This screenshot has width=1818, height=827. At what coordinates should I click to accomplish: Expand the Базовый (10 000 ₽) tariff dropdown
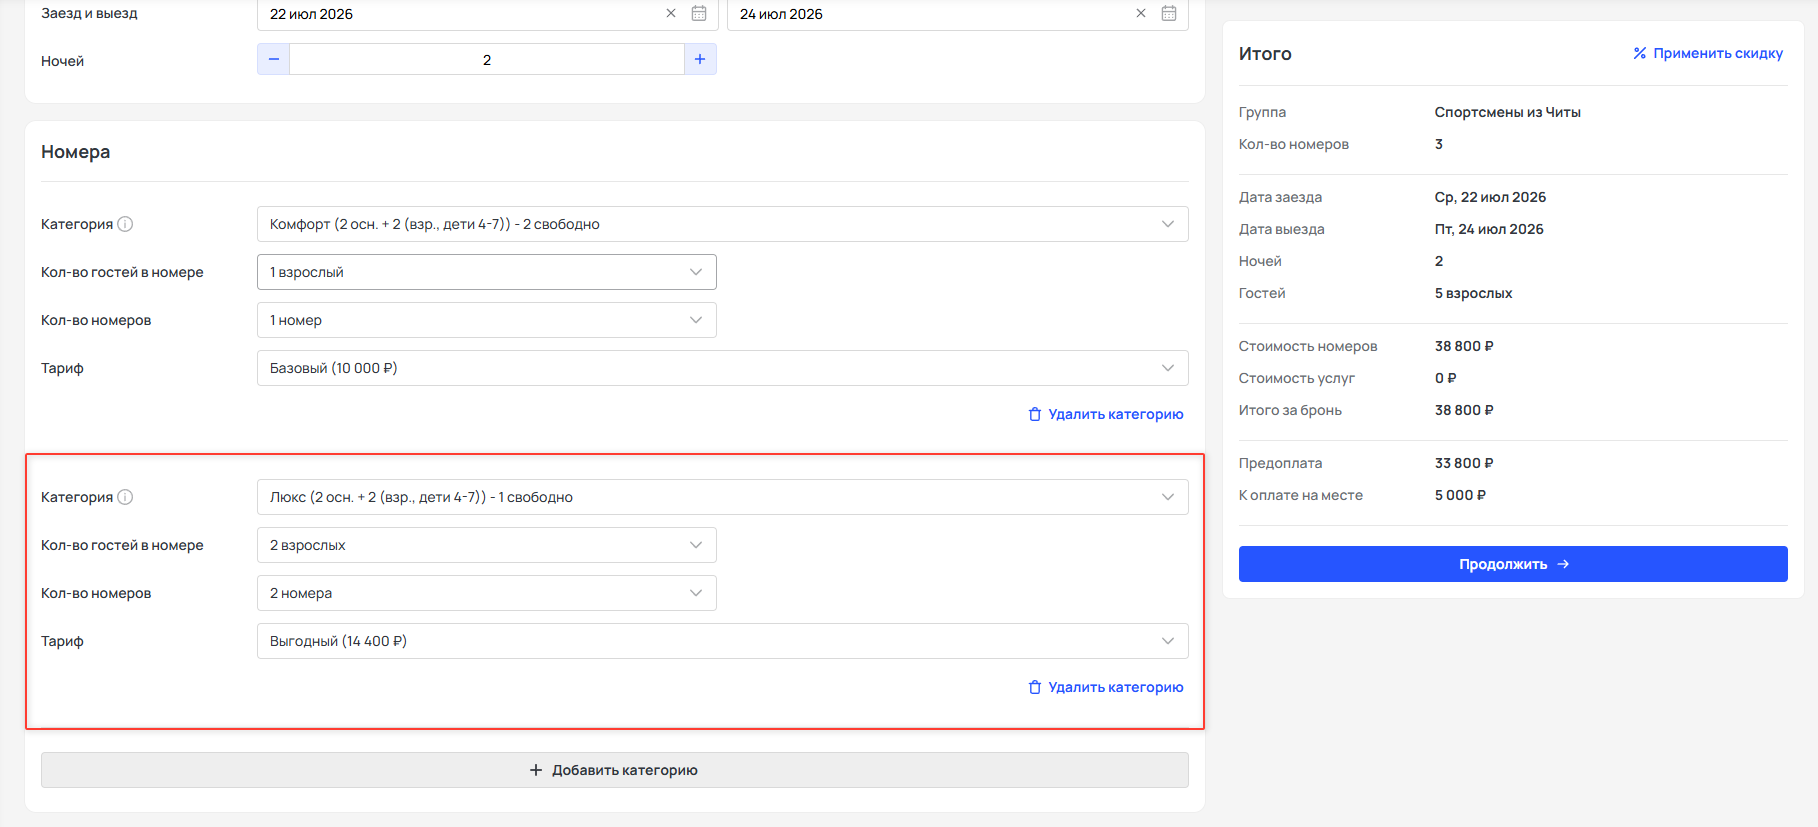tap(722, 368)
